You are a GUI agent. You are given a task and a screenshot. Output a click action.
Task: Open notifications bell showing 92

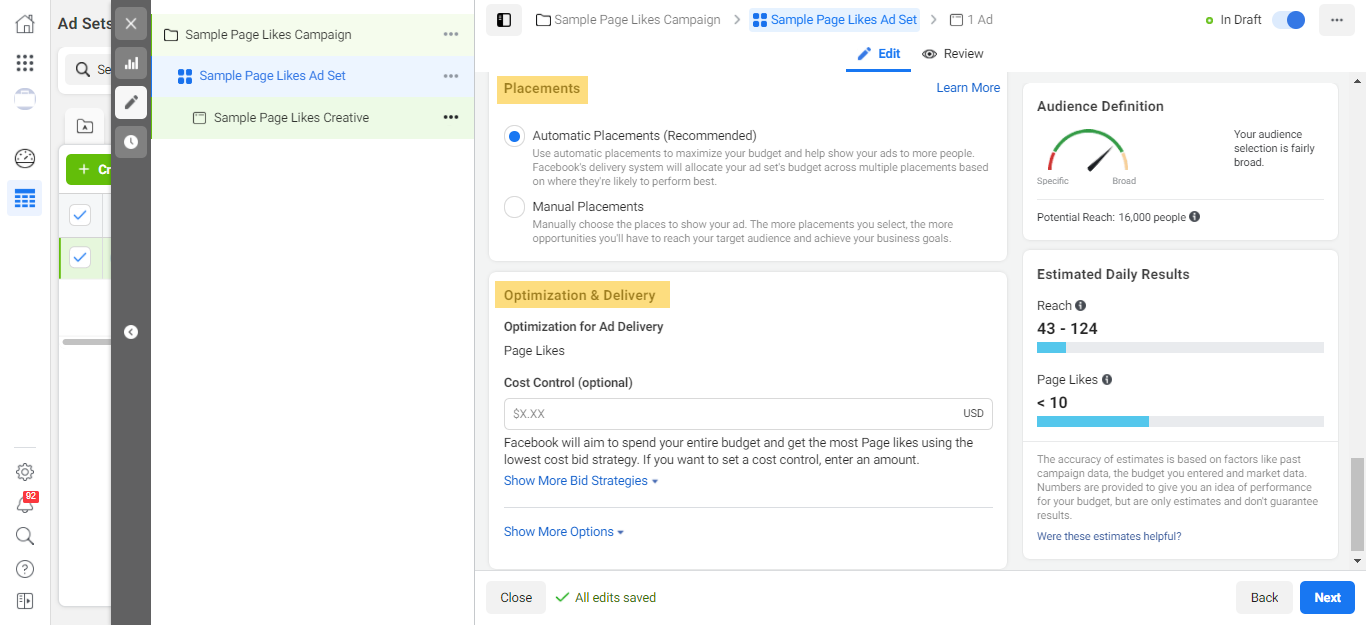click(25, 504)
